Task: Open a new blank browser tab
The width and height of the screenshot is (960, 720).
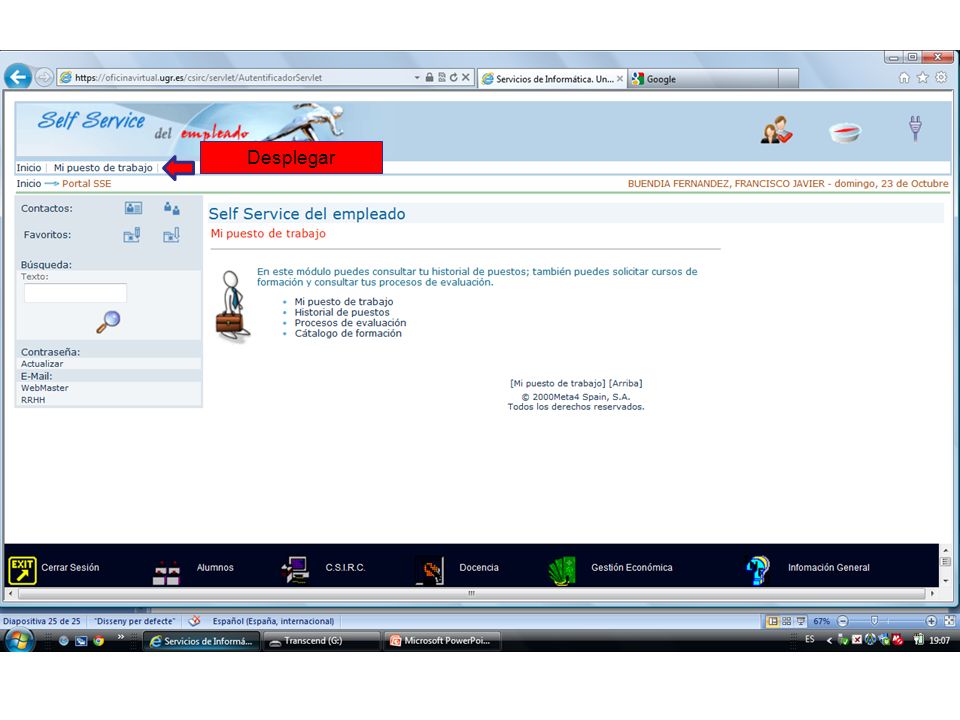Action: [x=788, y=79]
